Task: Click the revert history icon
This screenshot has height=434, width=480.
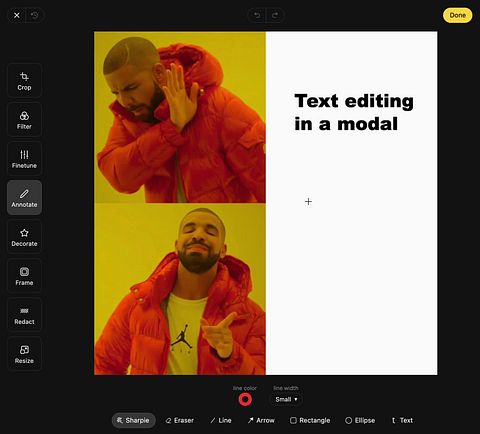Action: pyautogui.click(x=35, y=15)
